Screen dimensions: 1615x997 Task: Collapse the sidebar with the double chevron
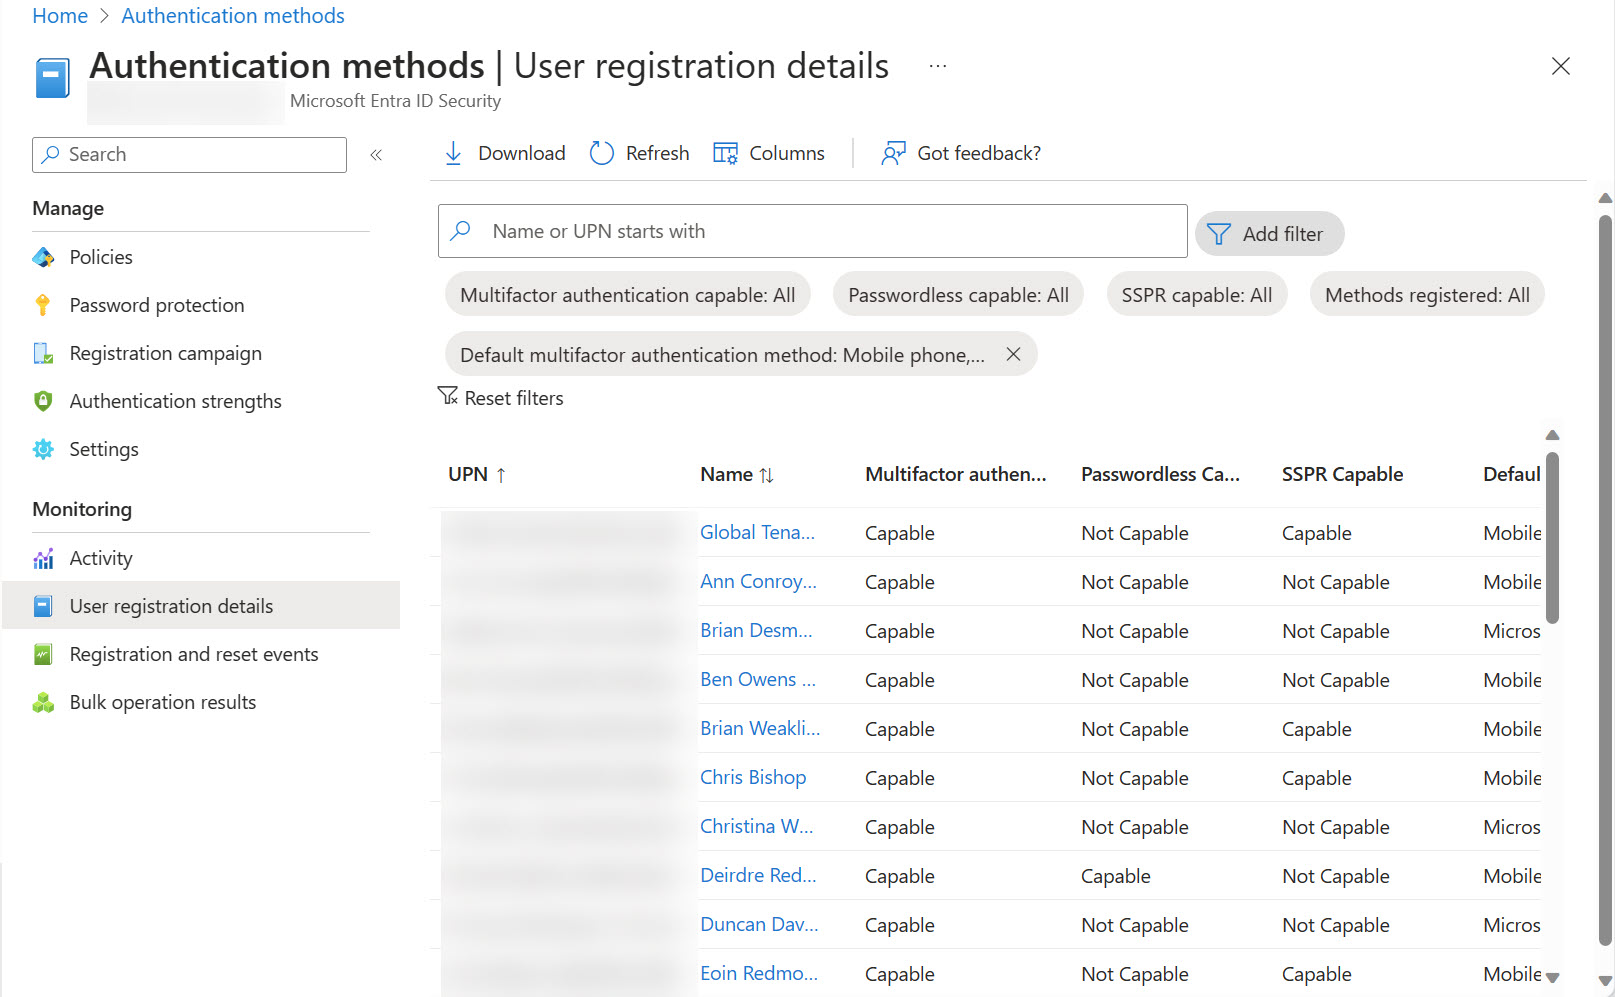[x=376, y=154]
